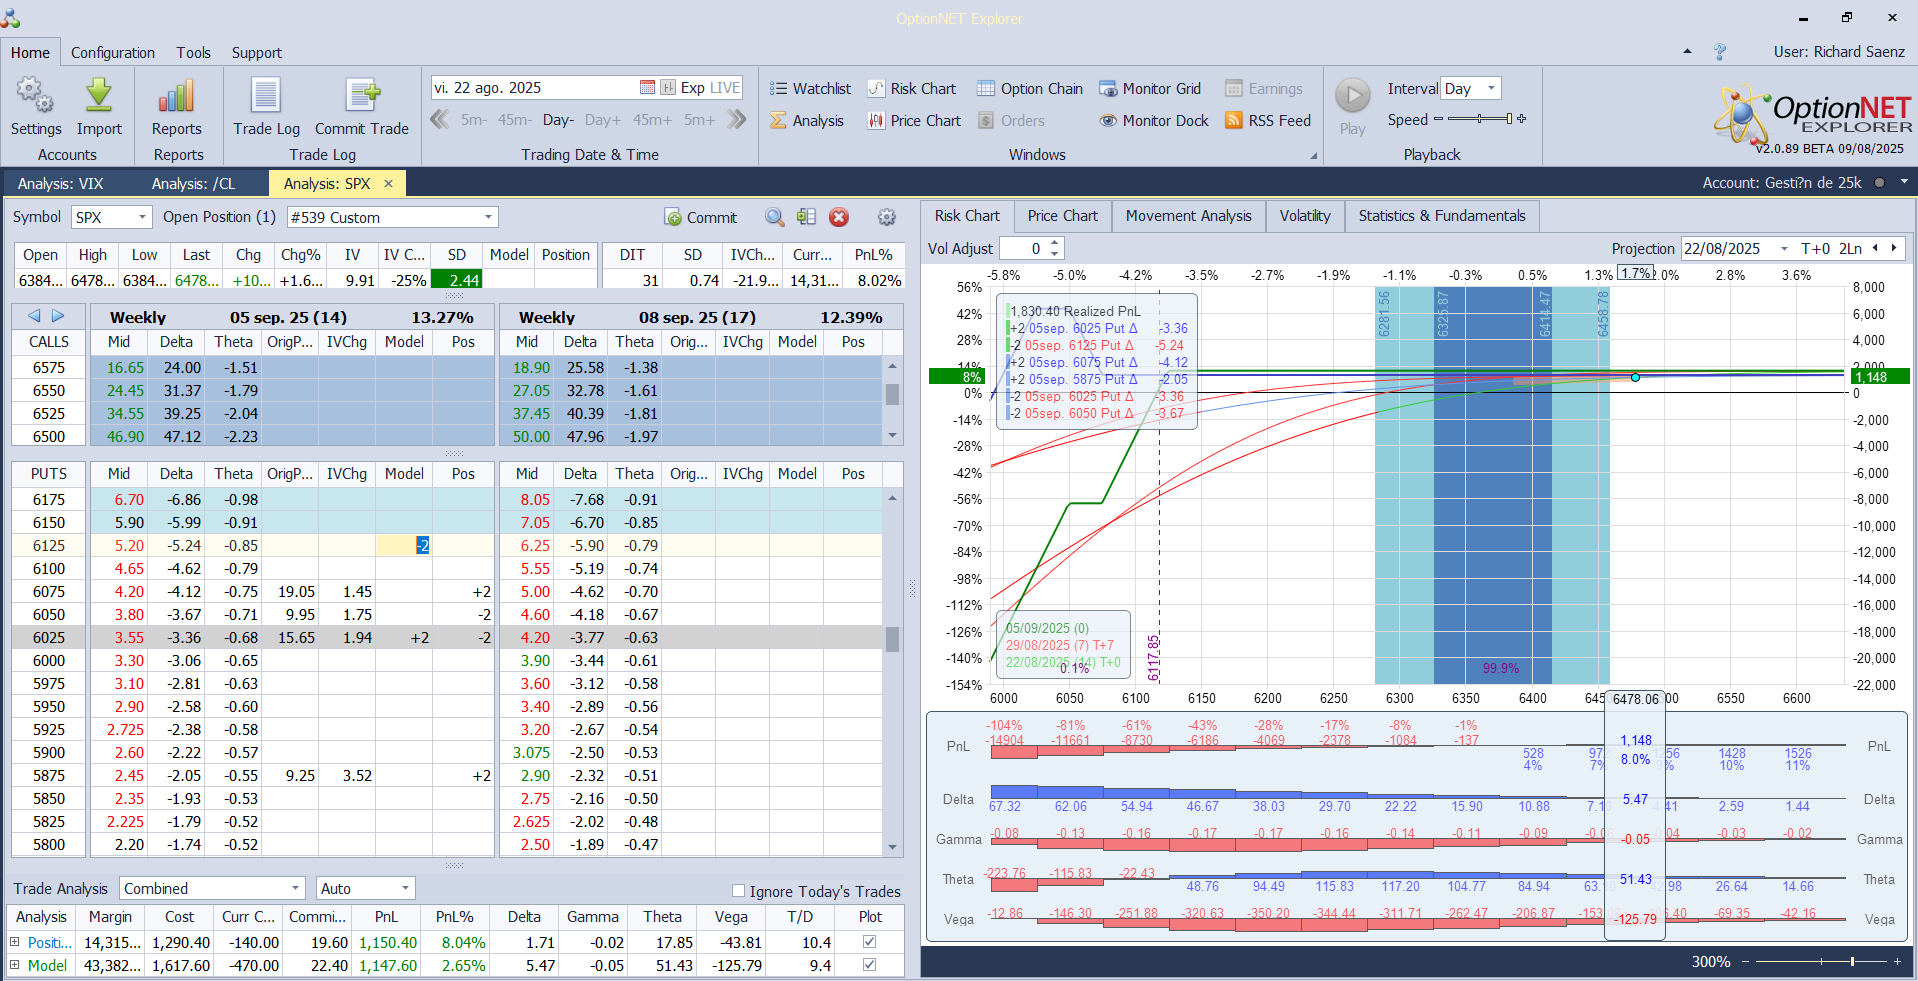This screenshot has width=1918, height=981.
Task: Expand the Position analysis row
Action: 15,942
